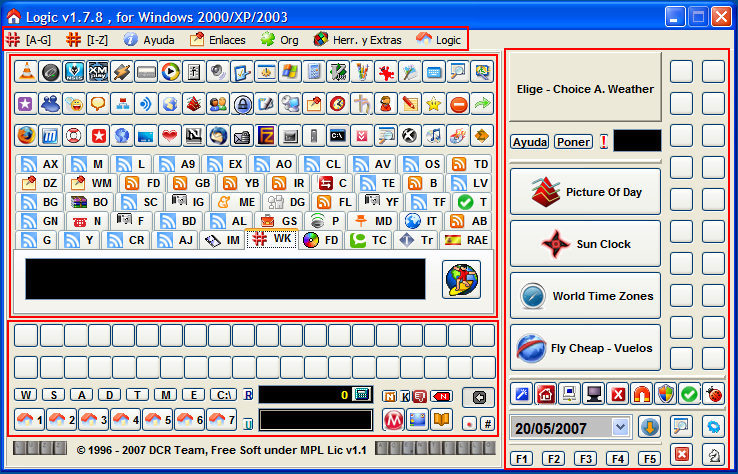Screen dimensions: 738x474
Task: Open the Windows Media Player icon
Action: pyautogui.click(x=170, y=72)
